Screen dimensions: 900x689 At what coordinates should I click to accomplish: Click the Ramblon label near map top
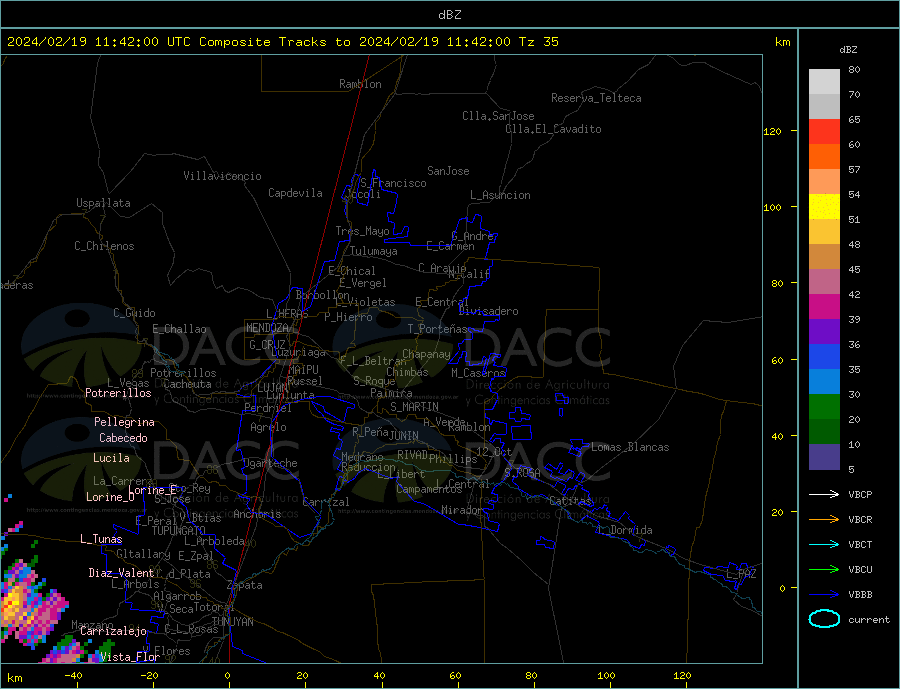[x=360, y=84]
